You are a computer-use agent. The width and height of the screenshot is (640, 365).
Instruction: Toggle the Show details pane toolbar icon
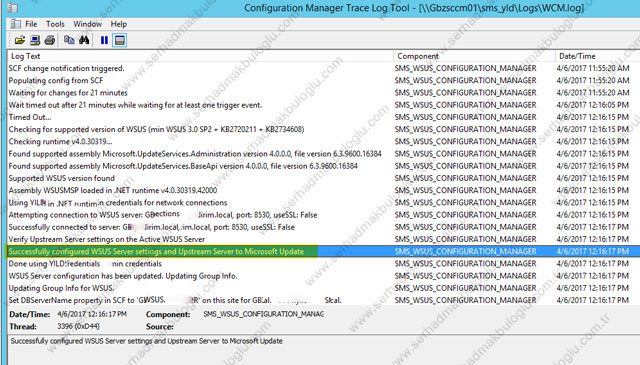120,40
